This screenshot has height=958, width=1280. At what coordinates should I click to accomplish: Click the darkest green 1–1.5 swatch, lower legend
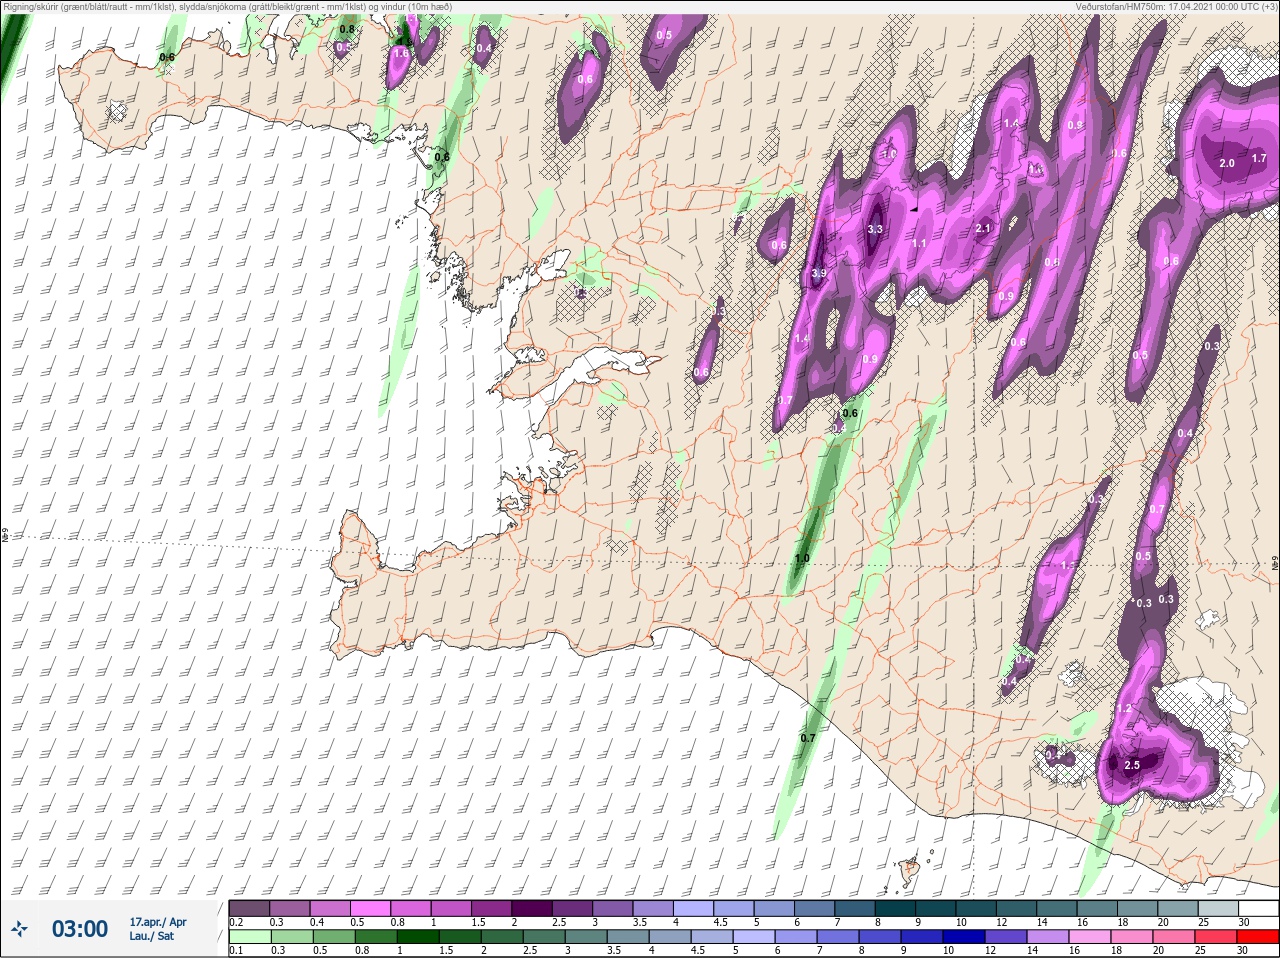tap(417, 936)
